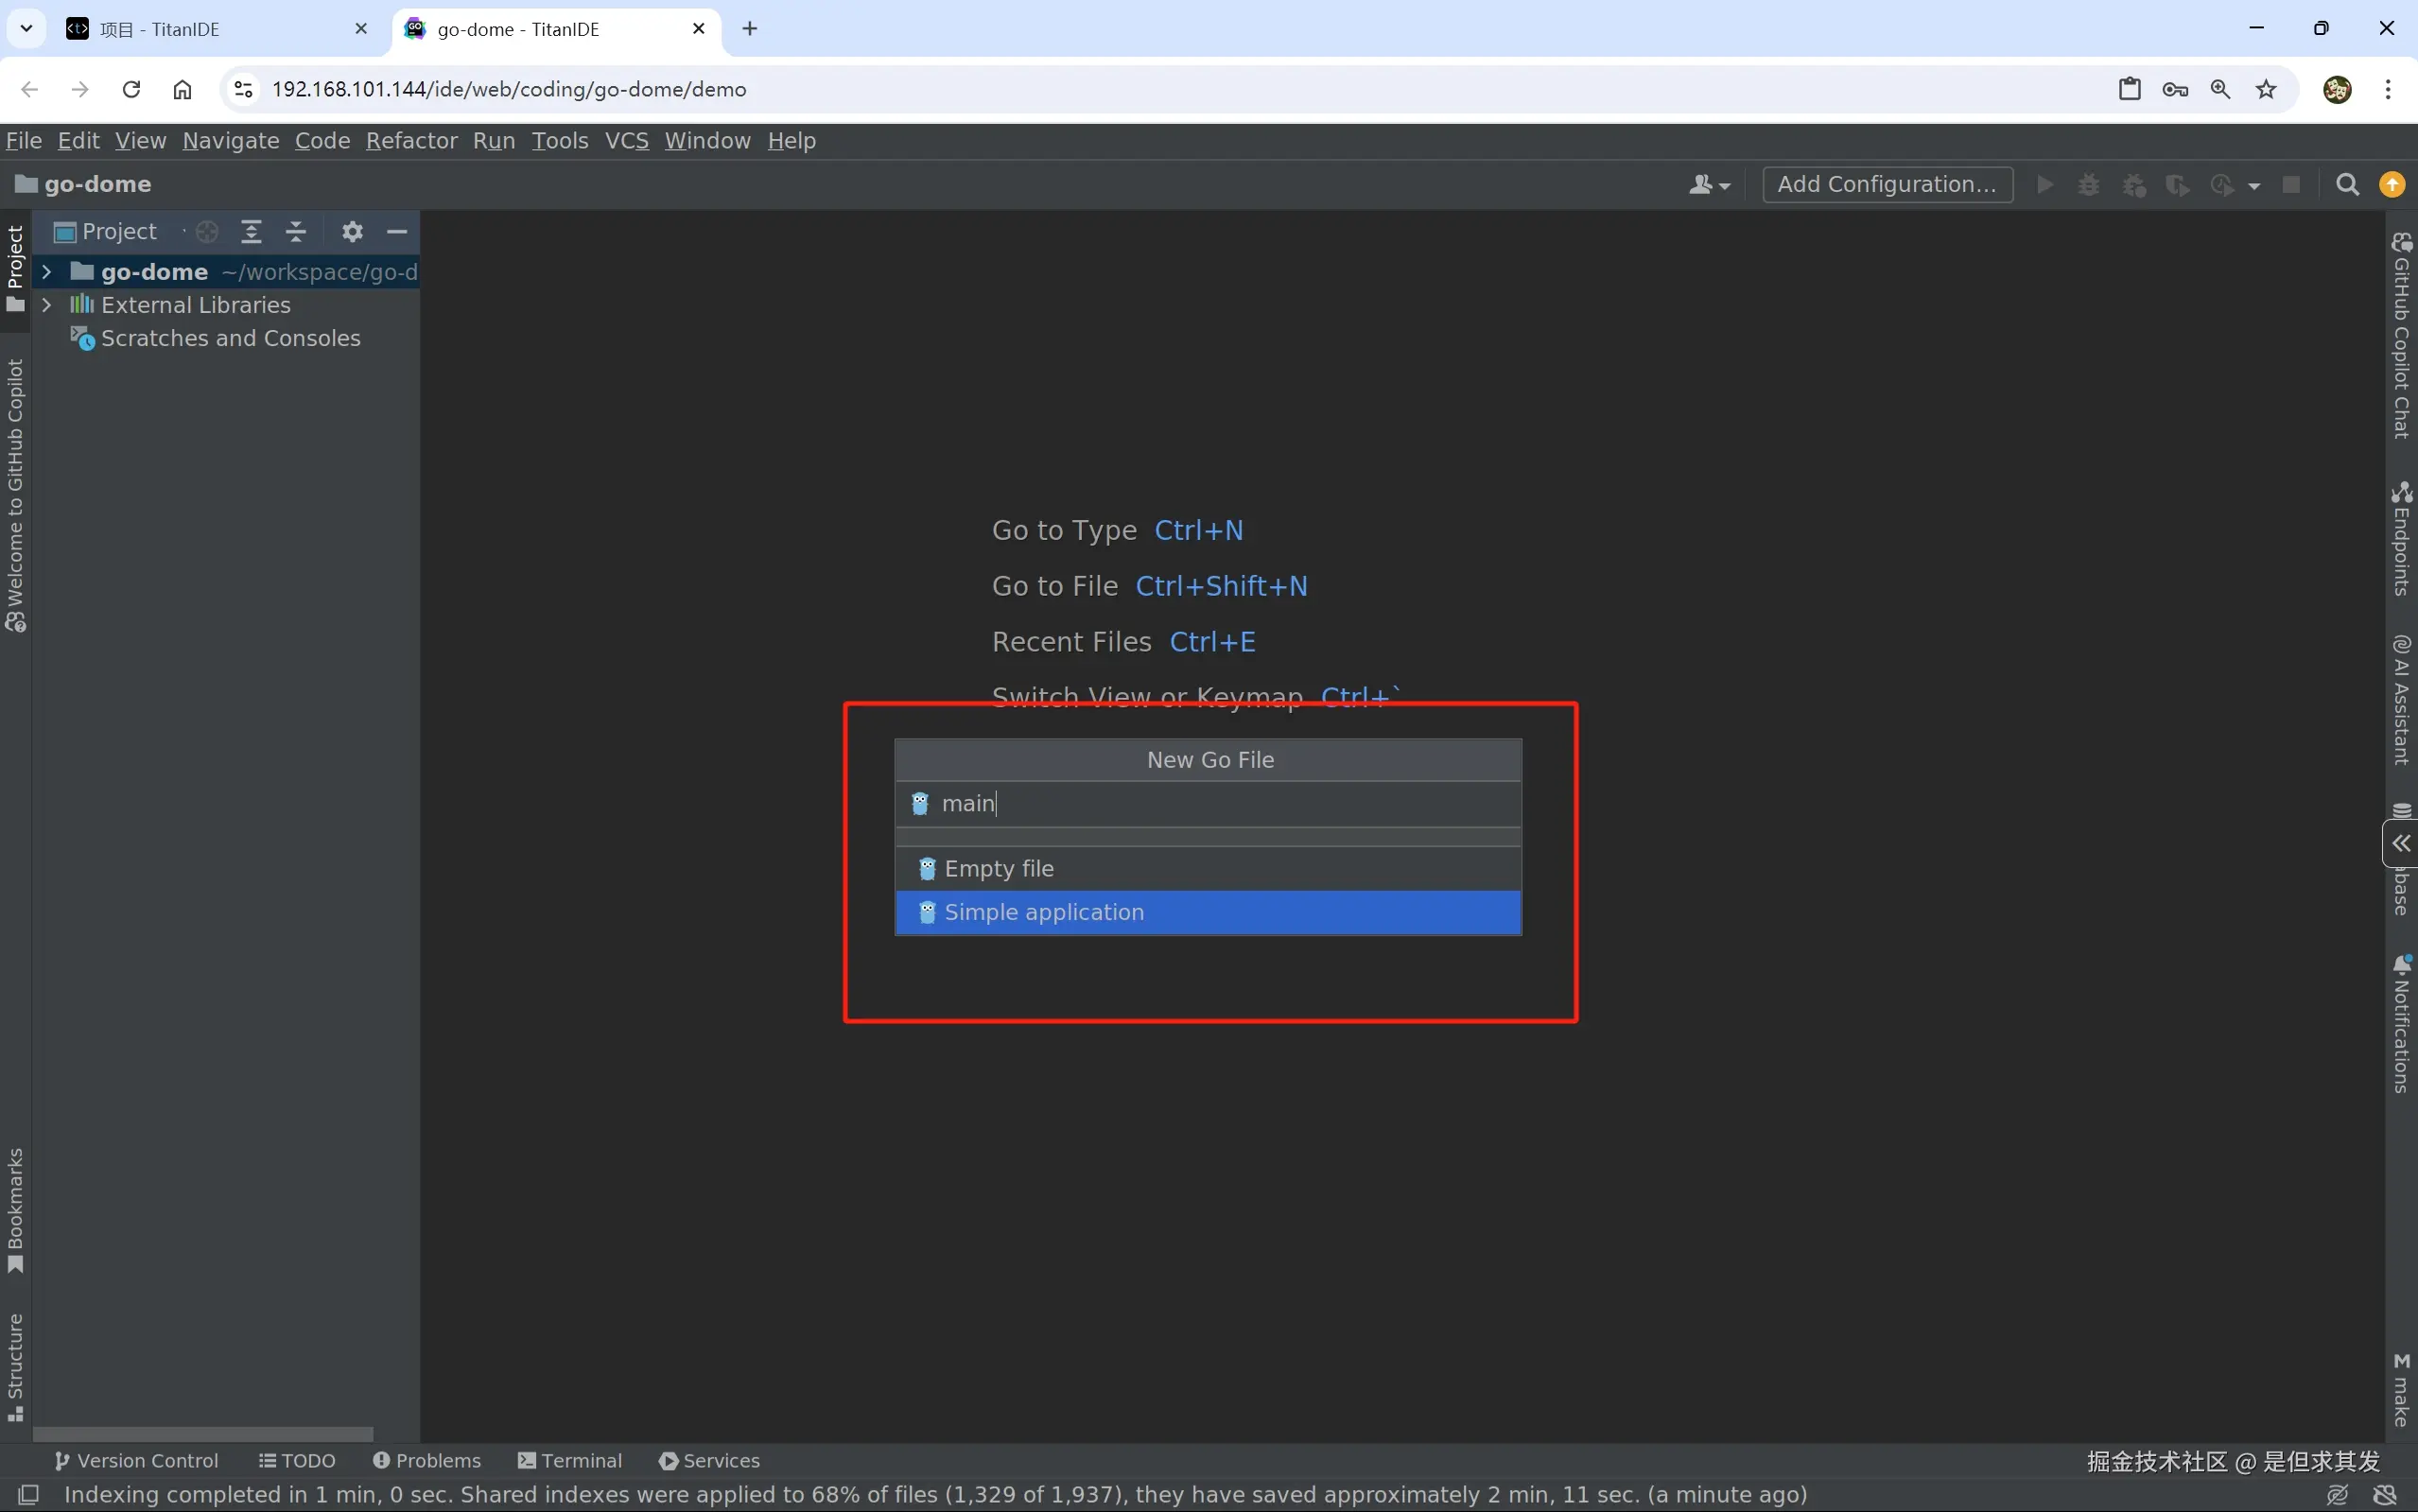This screenshot has width=2418, height=1512.
Task: Expand the External Libraries node
Action: [x=46, y=305]
